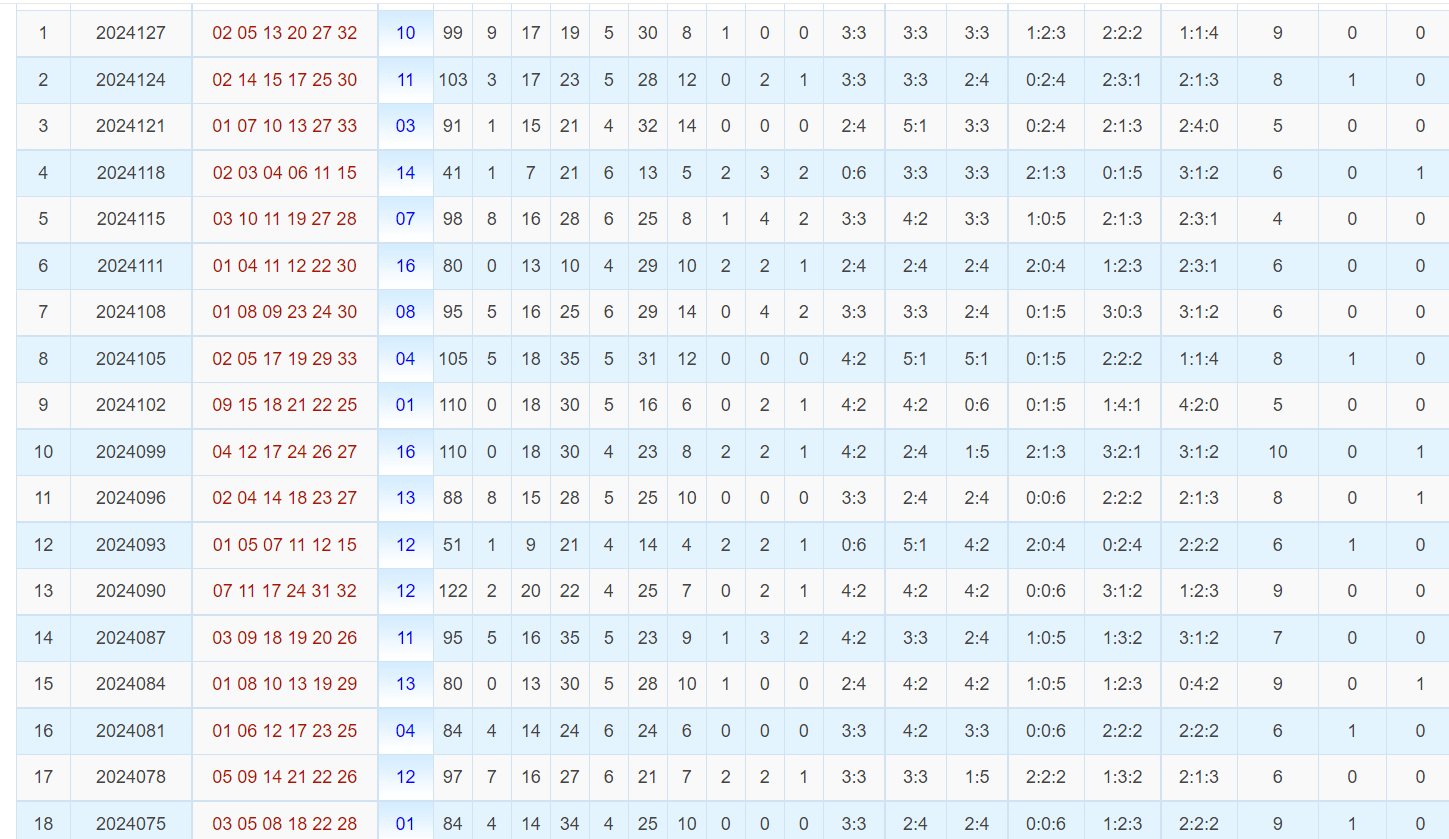The height and width of the screenshot is (839, 1449).
Task: Click red numbers 01 08 09 23 24 30
Action: click(285, 312)
